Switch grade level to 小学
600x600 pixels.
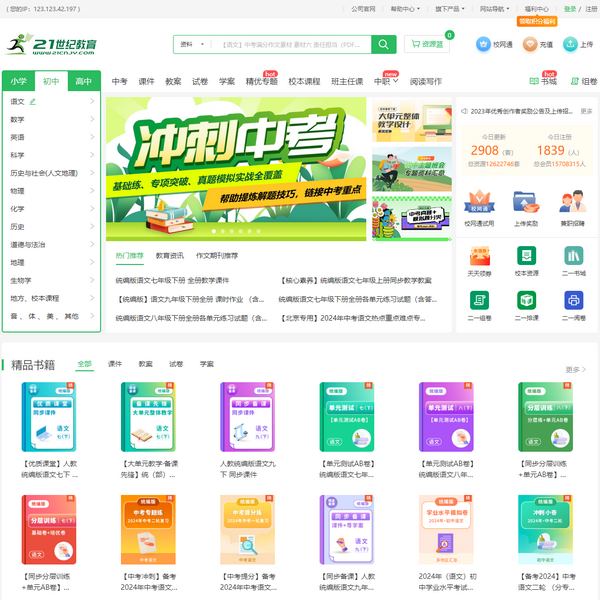tap(19, 81)
